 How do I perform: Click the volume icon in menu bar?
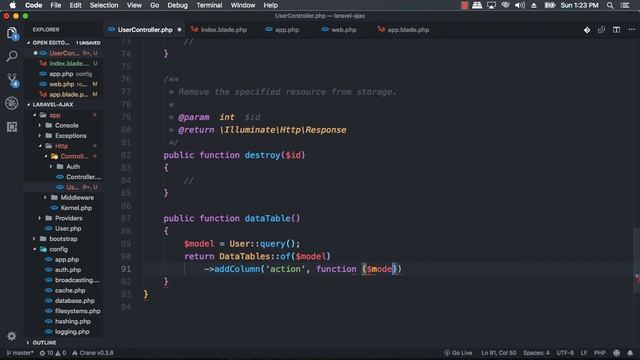pos(520,5)
